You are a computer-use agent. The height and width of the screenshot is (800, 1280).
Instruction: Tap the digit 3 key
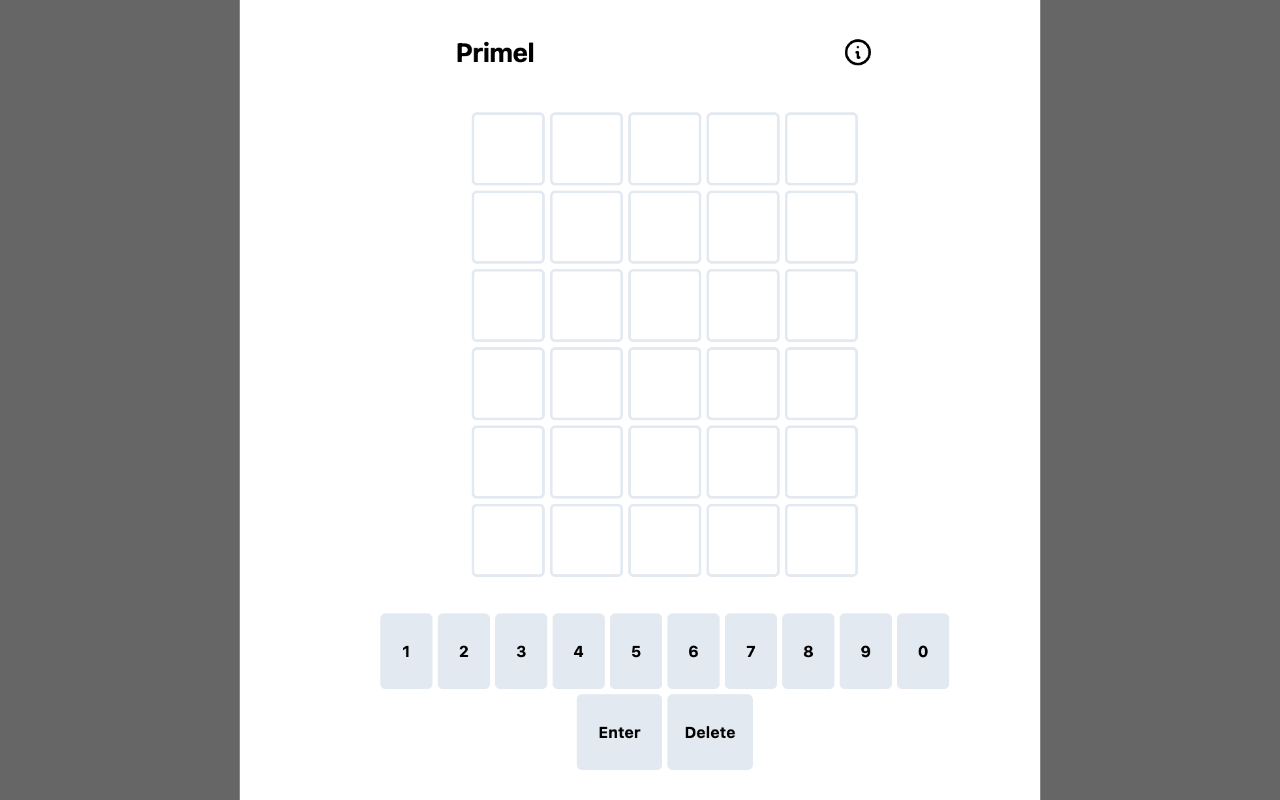pos(521,651)
